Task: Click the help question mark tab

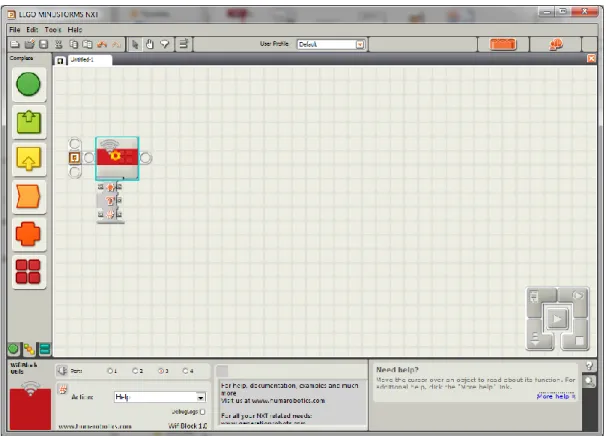Action: pos(589,366)
